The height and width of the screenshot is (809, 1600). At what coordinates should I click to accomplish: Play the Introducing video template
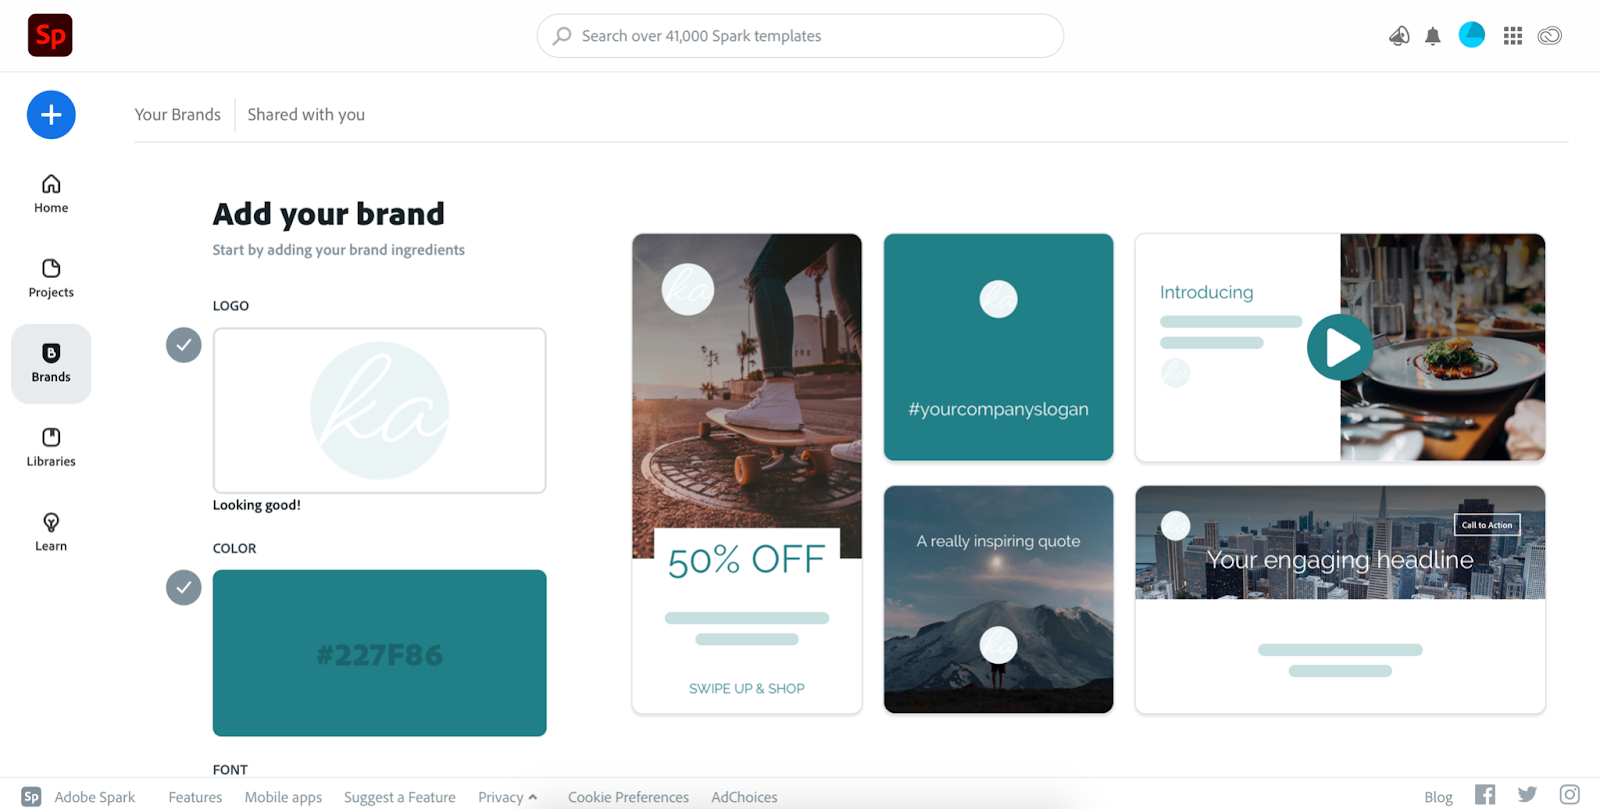[1340, 348]
